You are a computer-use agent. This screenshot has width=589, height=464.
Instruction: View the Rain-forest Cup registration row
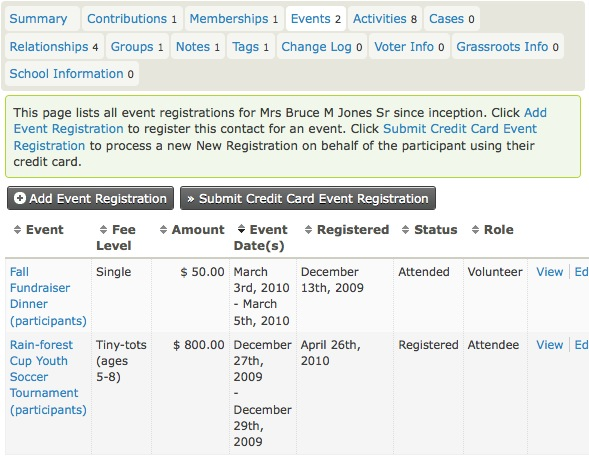coord(550,345)
